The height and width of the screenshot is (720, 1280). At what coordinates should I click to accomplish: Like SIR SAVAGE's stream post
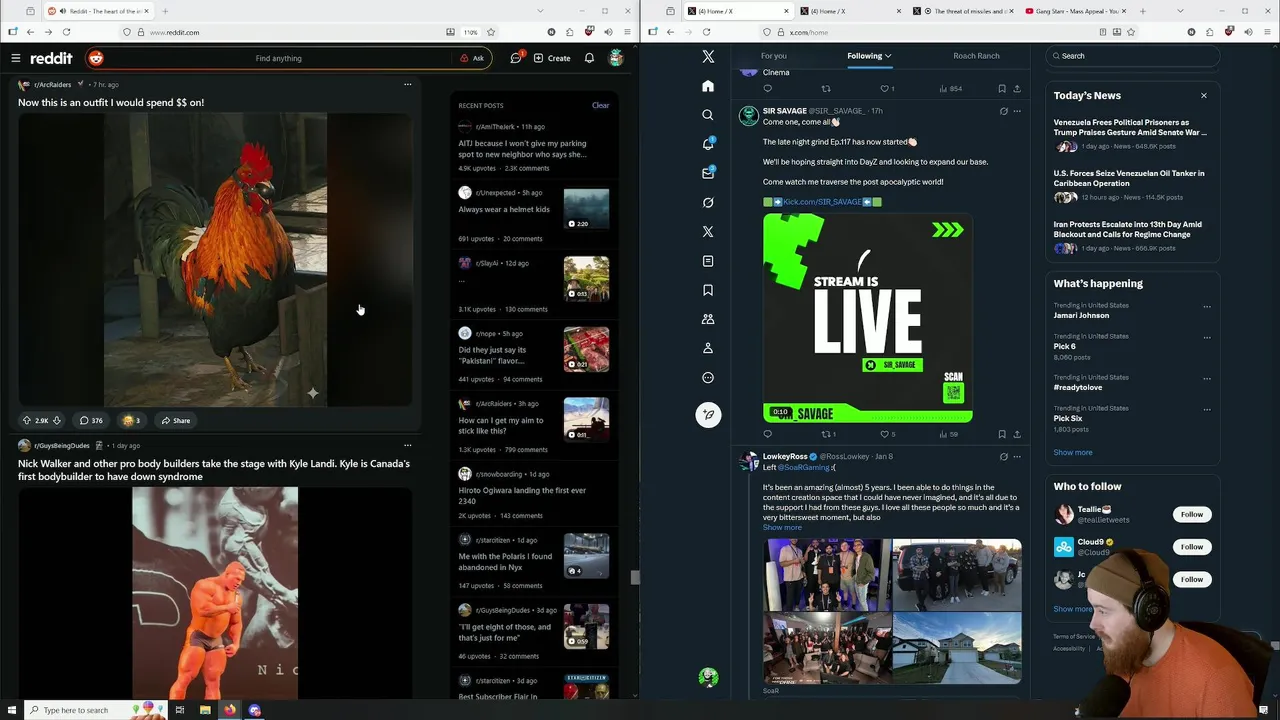[887, 434]
